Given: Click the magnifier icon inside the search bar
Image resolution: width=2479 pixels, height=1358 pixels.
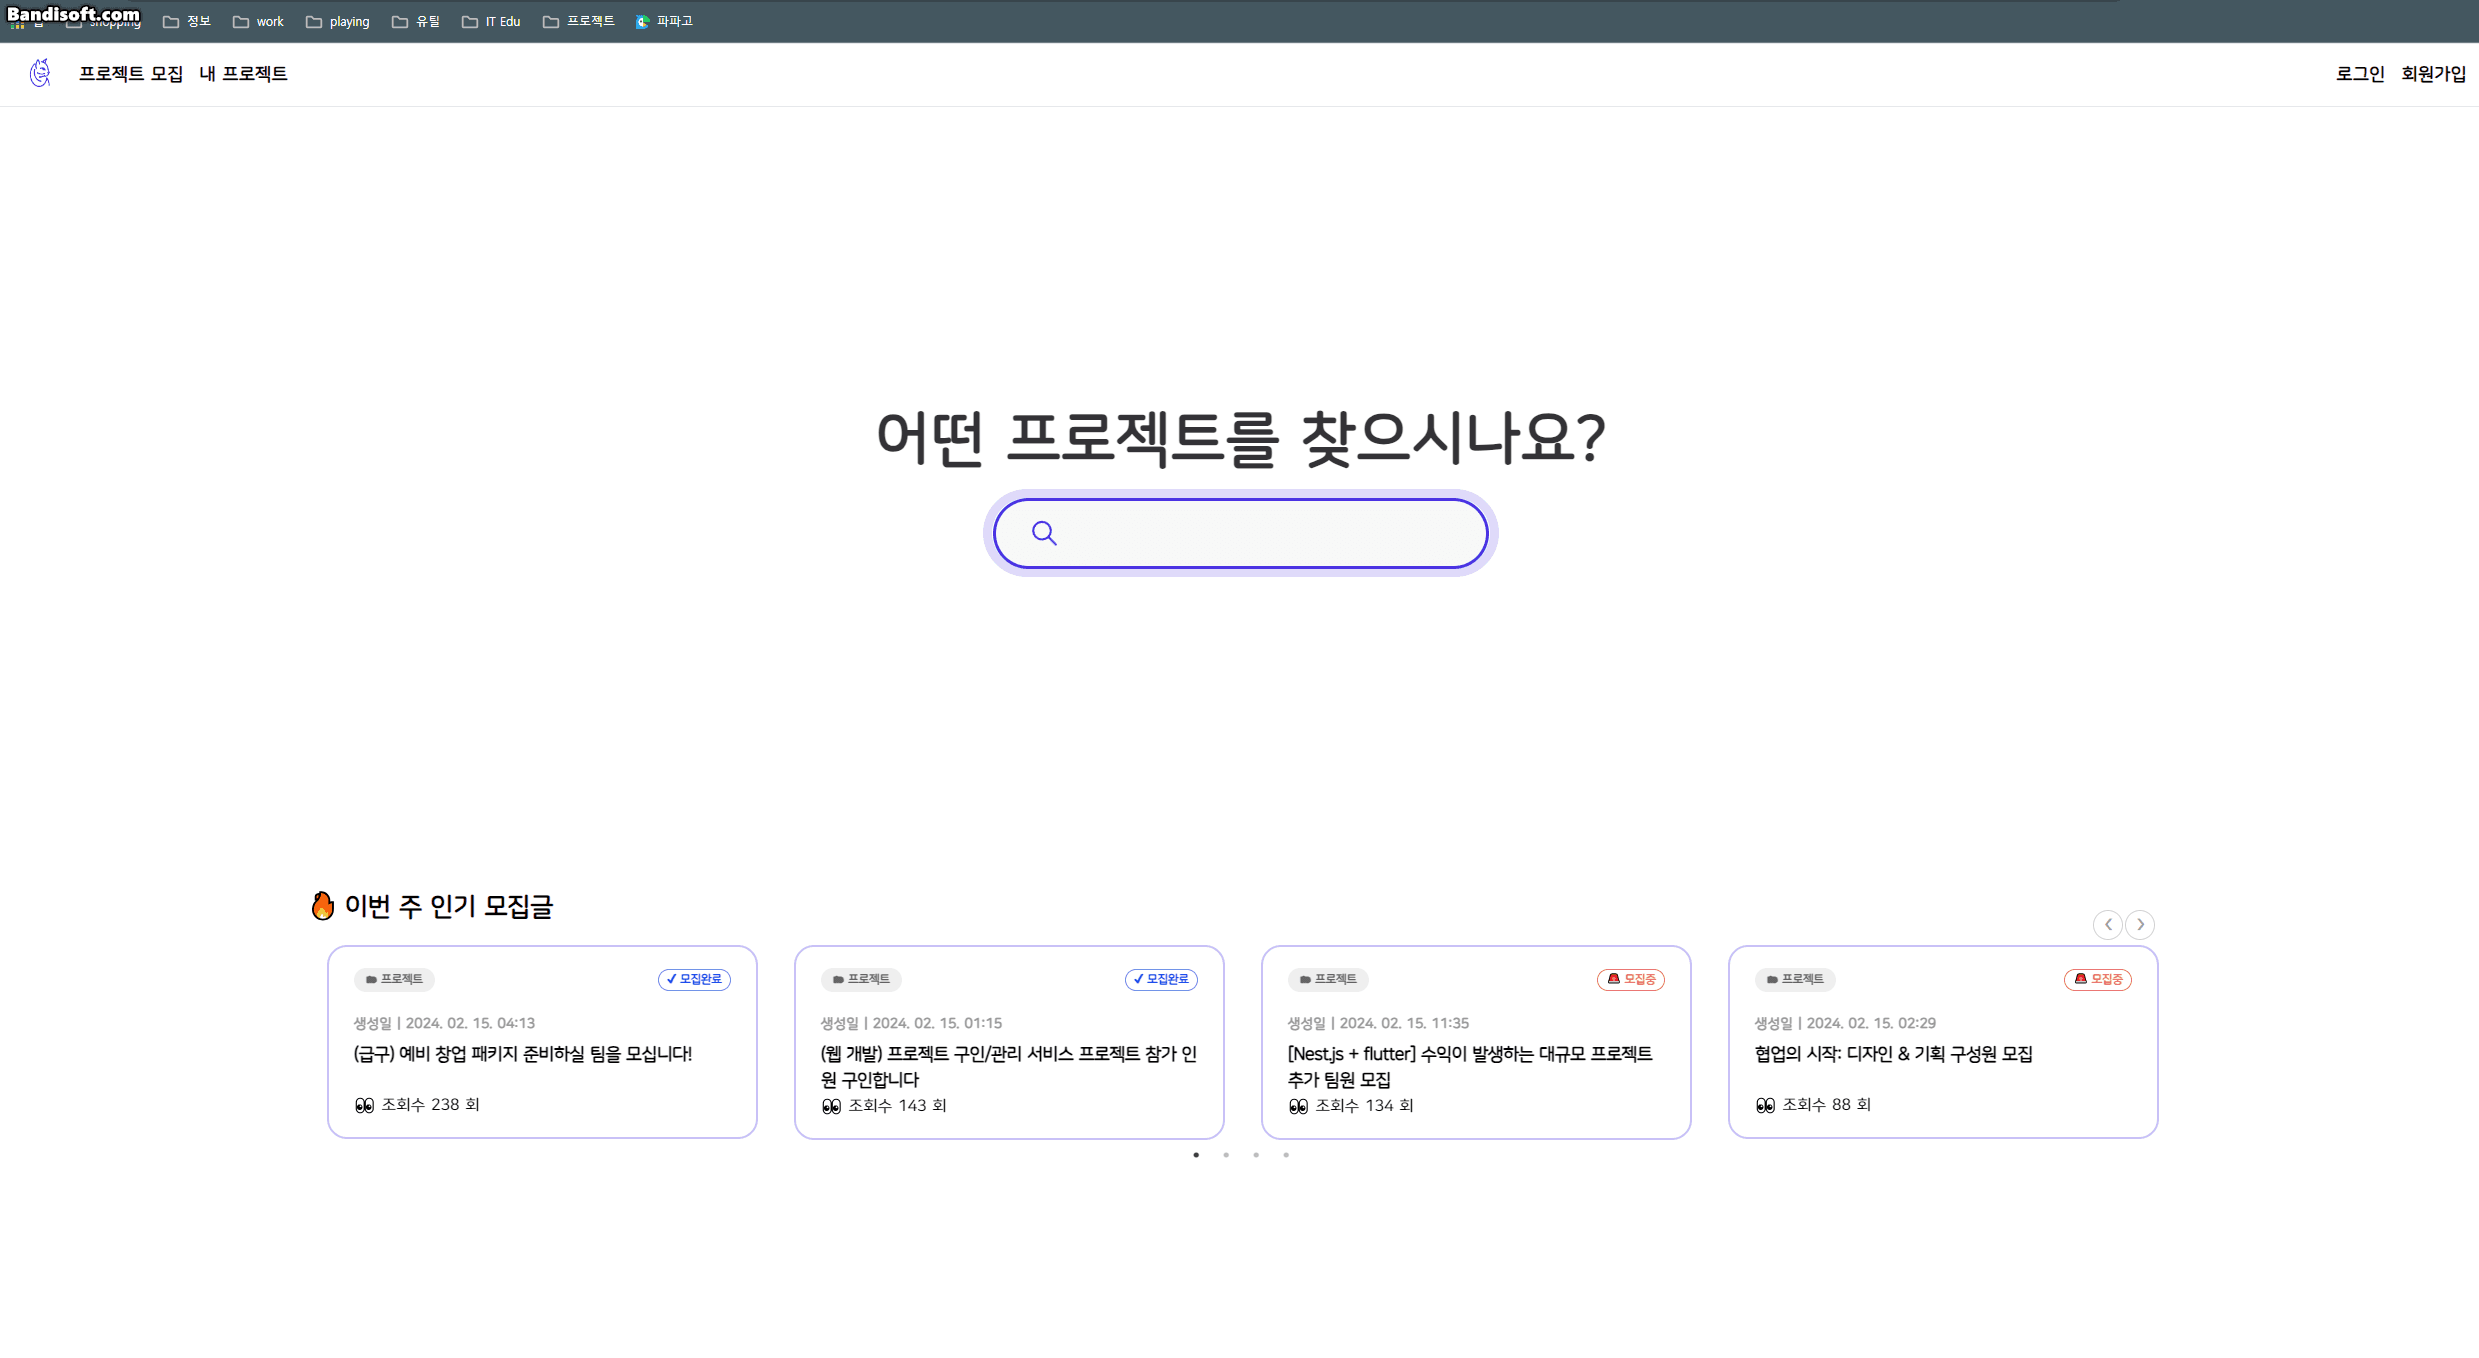Looking at the screenshot, I should pyautogui.click(x=1043, y=533).
